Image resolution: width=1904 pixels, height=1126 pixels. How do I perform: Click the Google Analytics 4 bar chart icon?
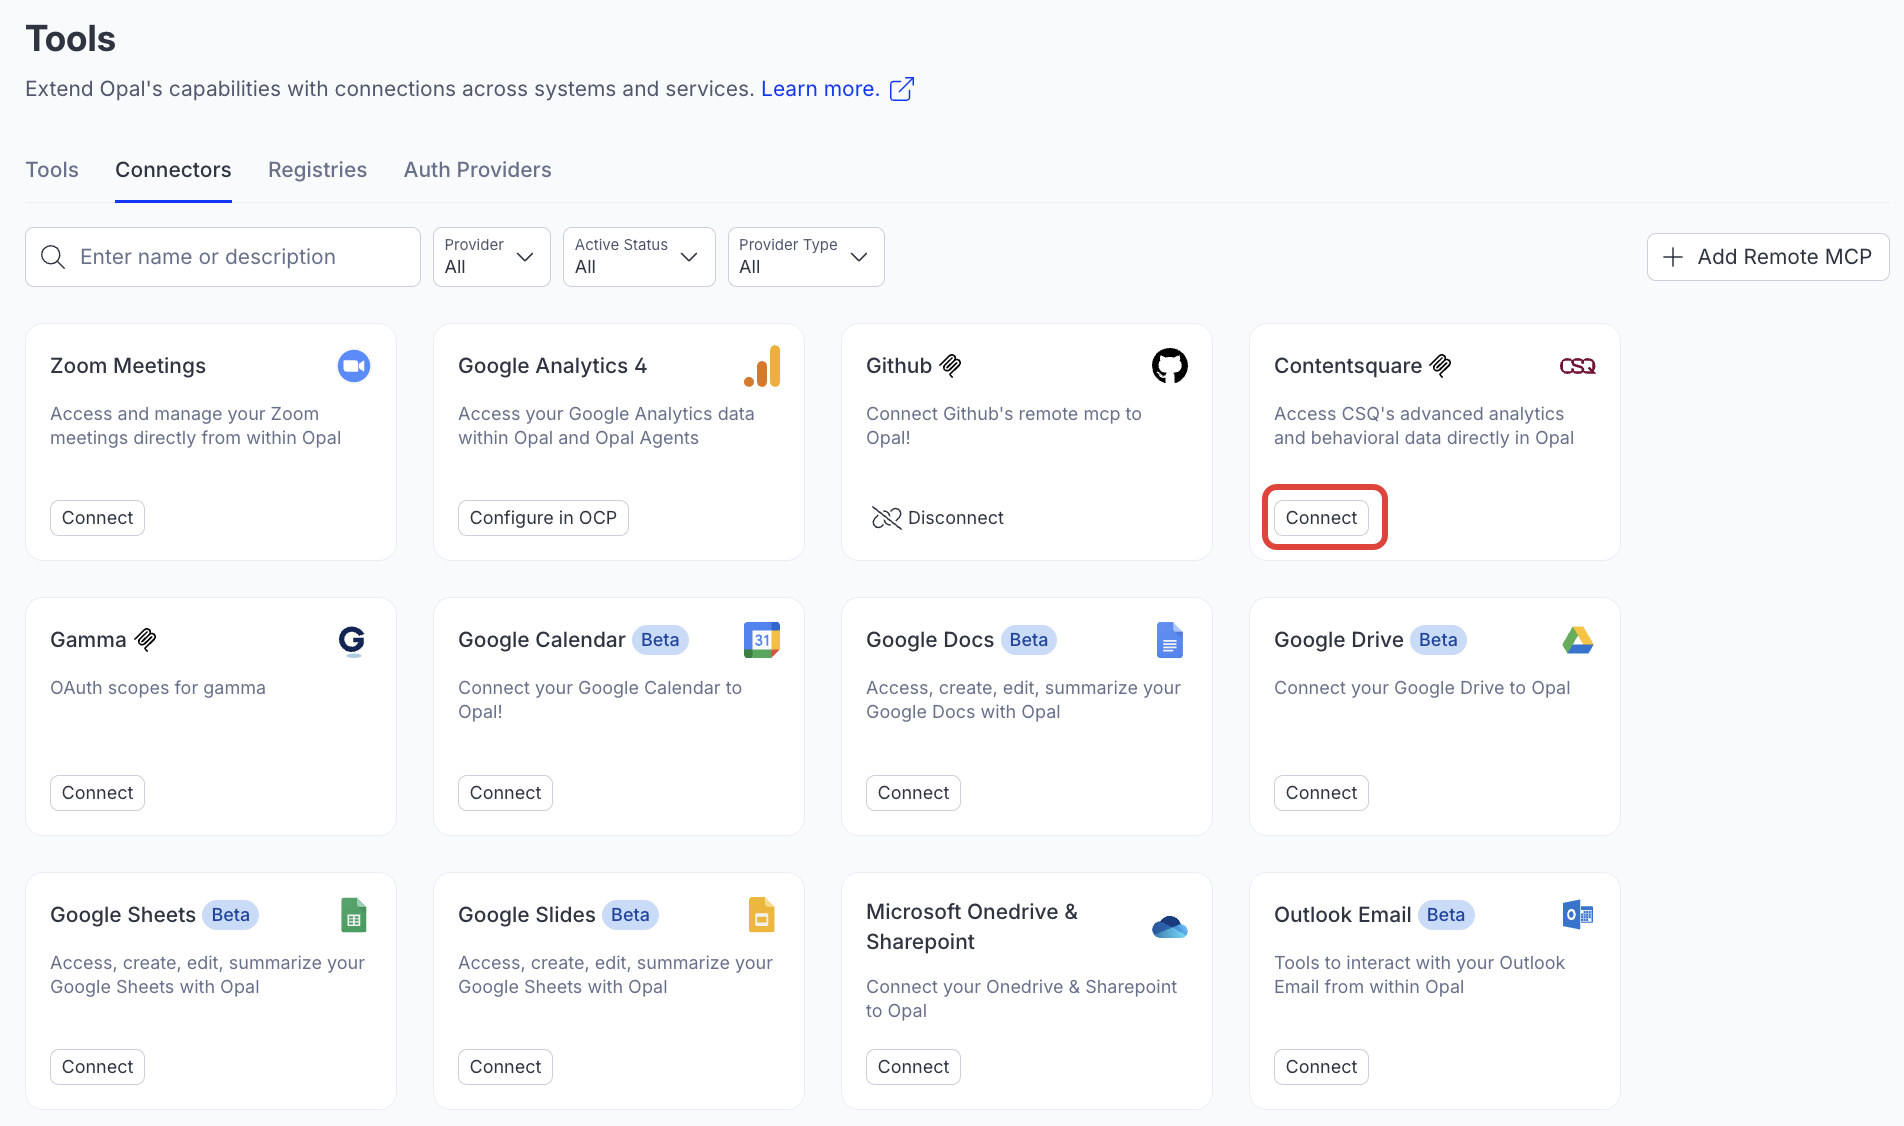coord(762,366)
